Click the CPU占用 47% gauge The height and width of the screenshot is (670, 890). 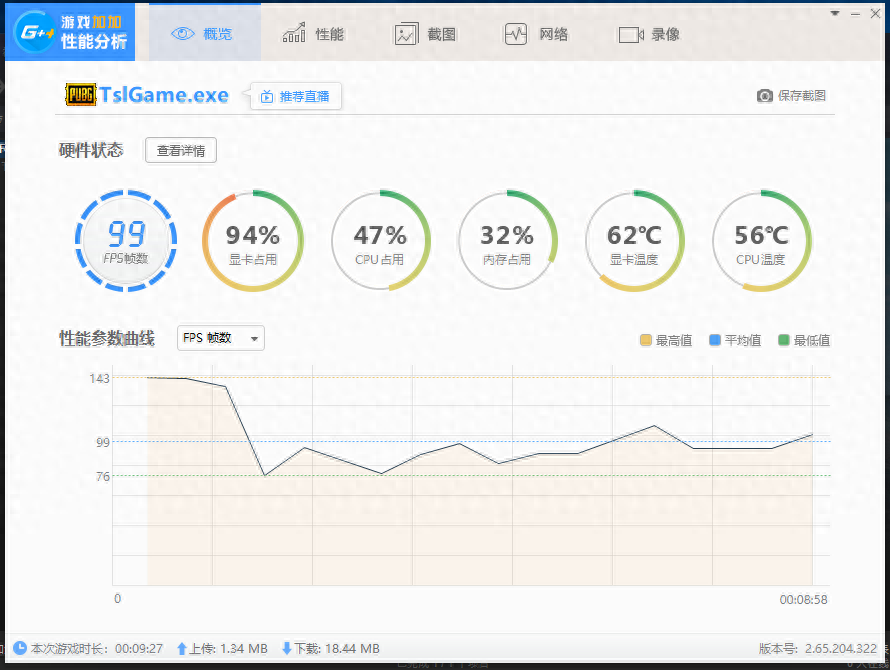380,240
